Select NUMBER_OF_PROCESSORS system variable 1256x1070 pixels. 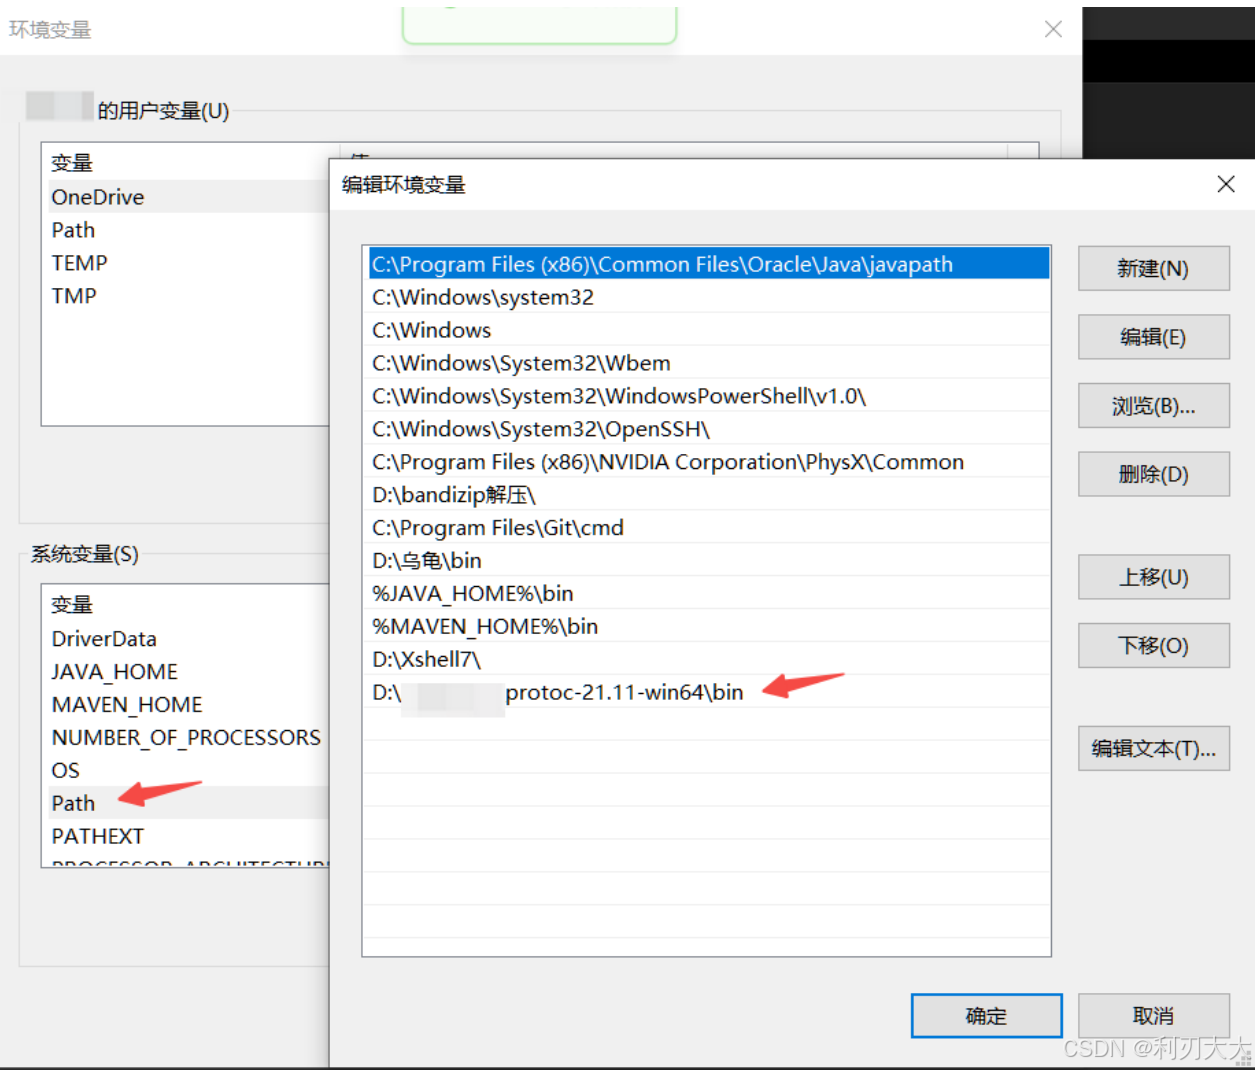pyautogui.click(x=188, y=737)
